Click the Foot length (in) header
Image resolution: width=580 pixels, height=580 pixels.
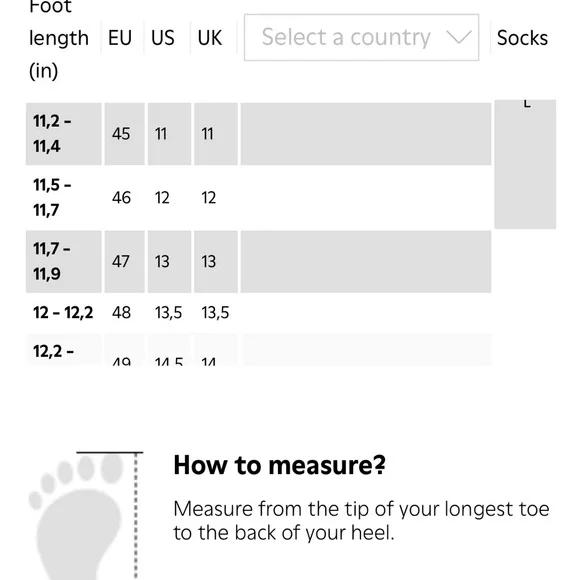59,39
